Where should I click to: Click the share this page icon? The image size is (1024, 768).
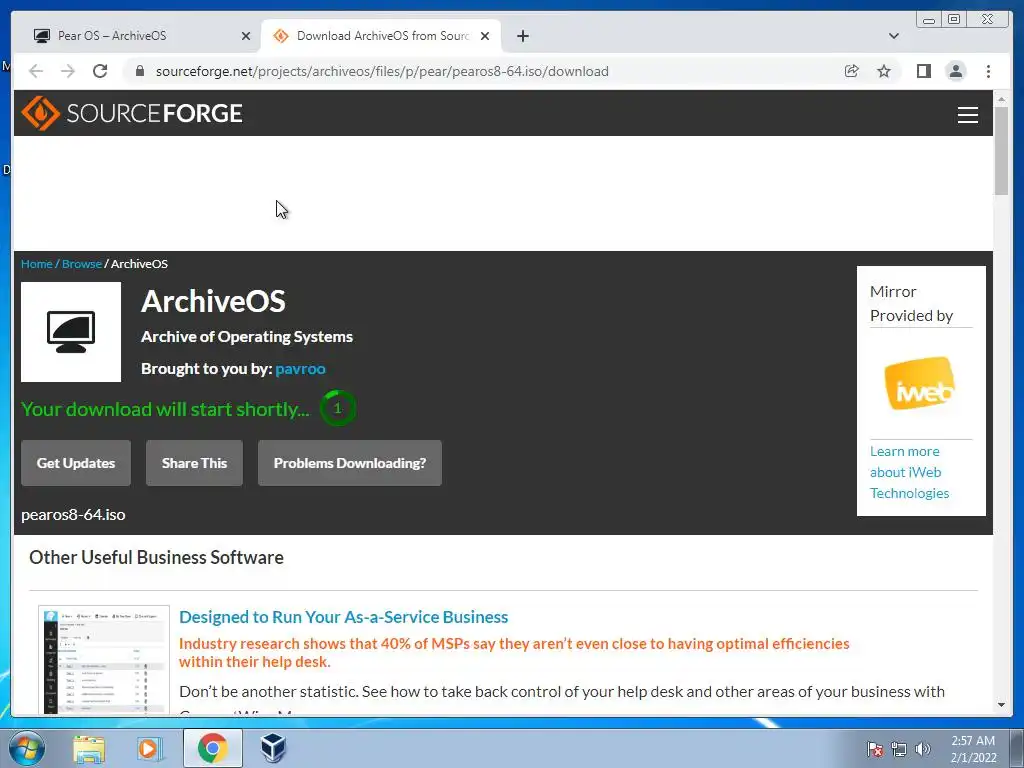851,71
